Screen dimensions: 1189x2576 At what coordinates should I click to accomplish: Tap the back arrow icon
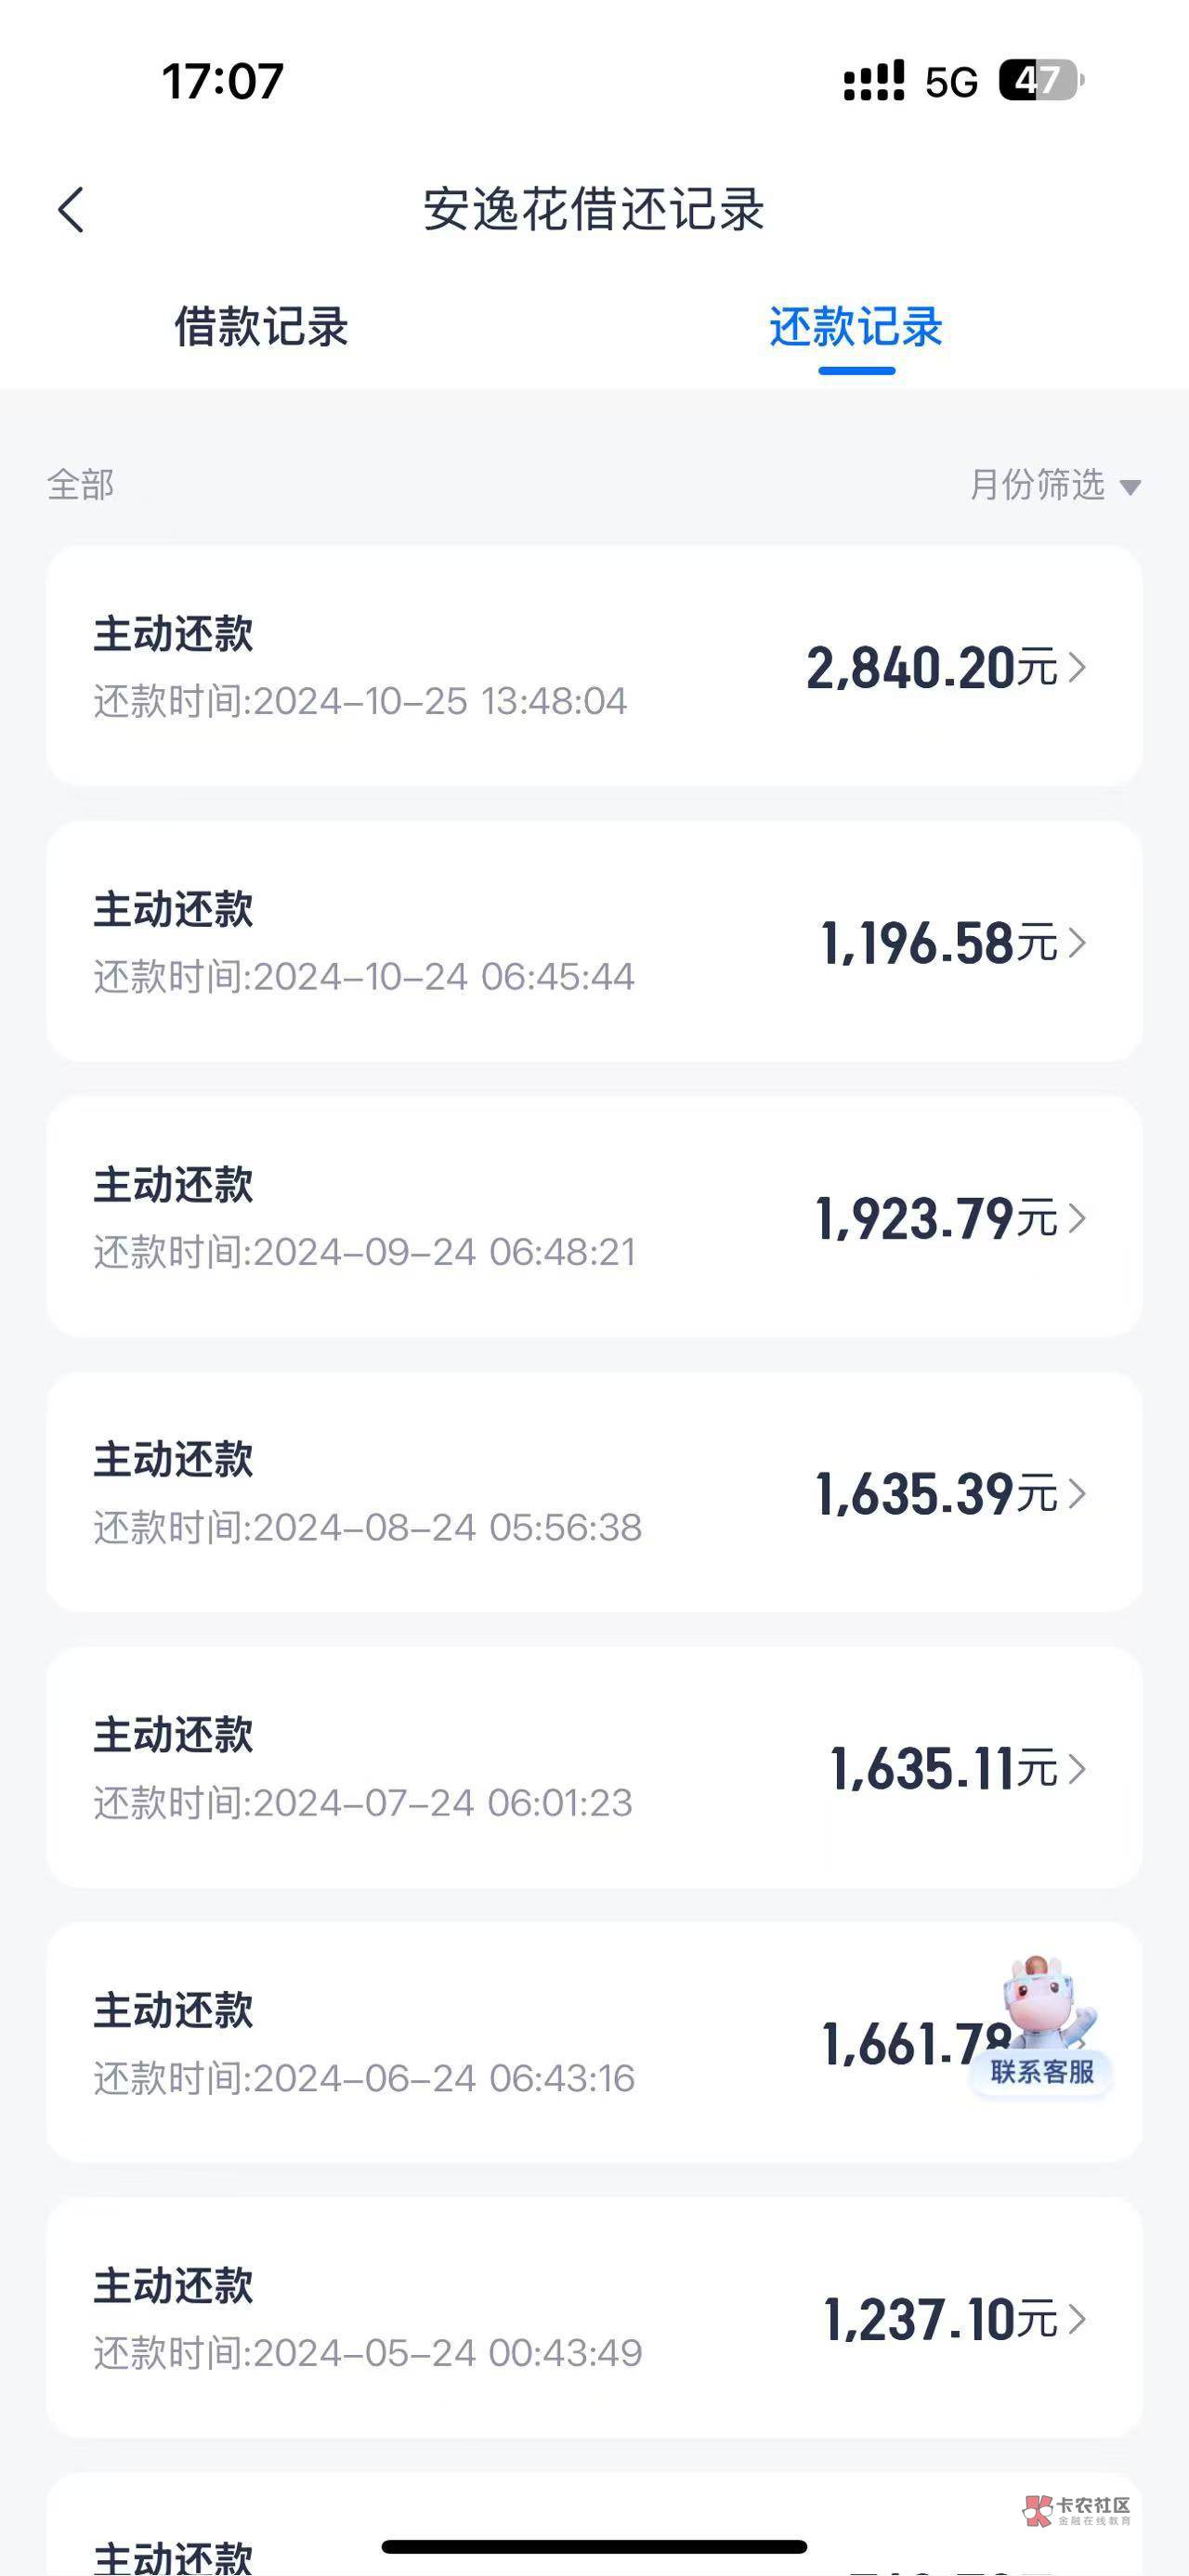[x=71, y=210]
